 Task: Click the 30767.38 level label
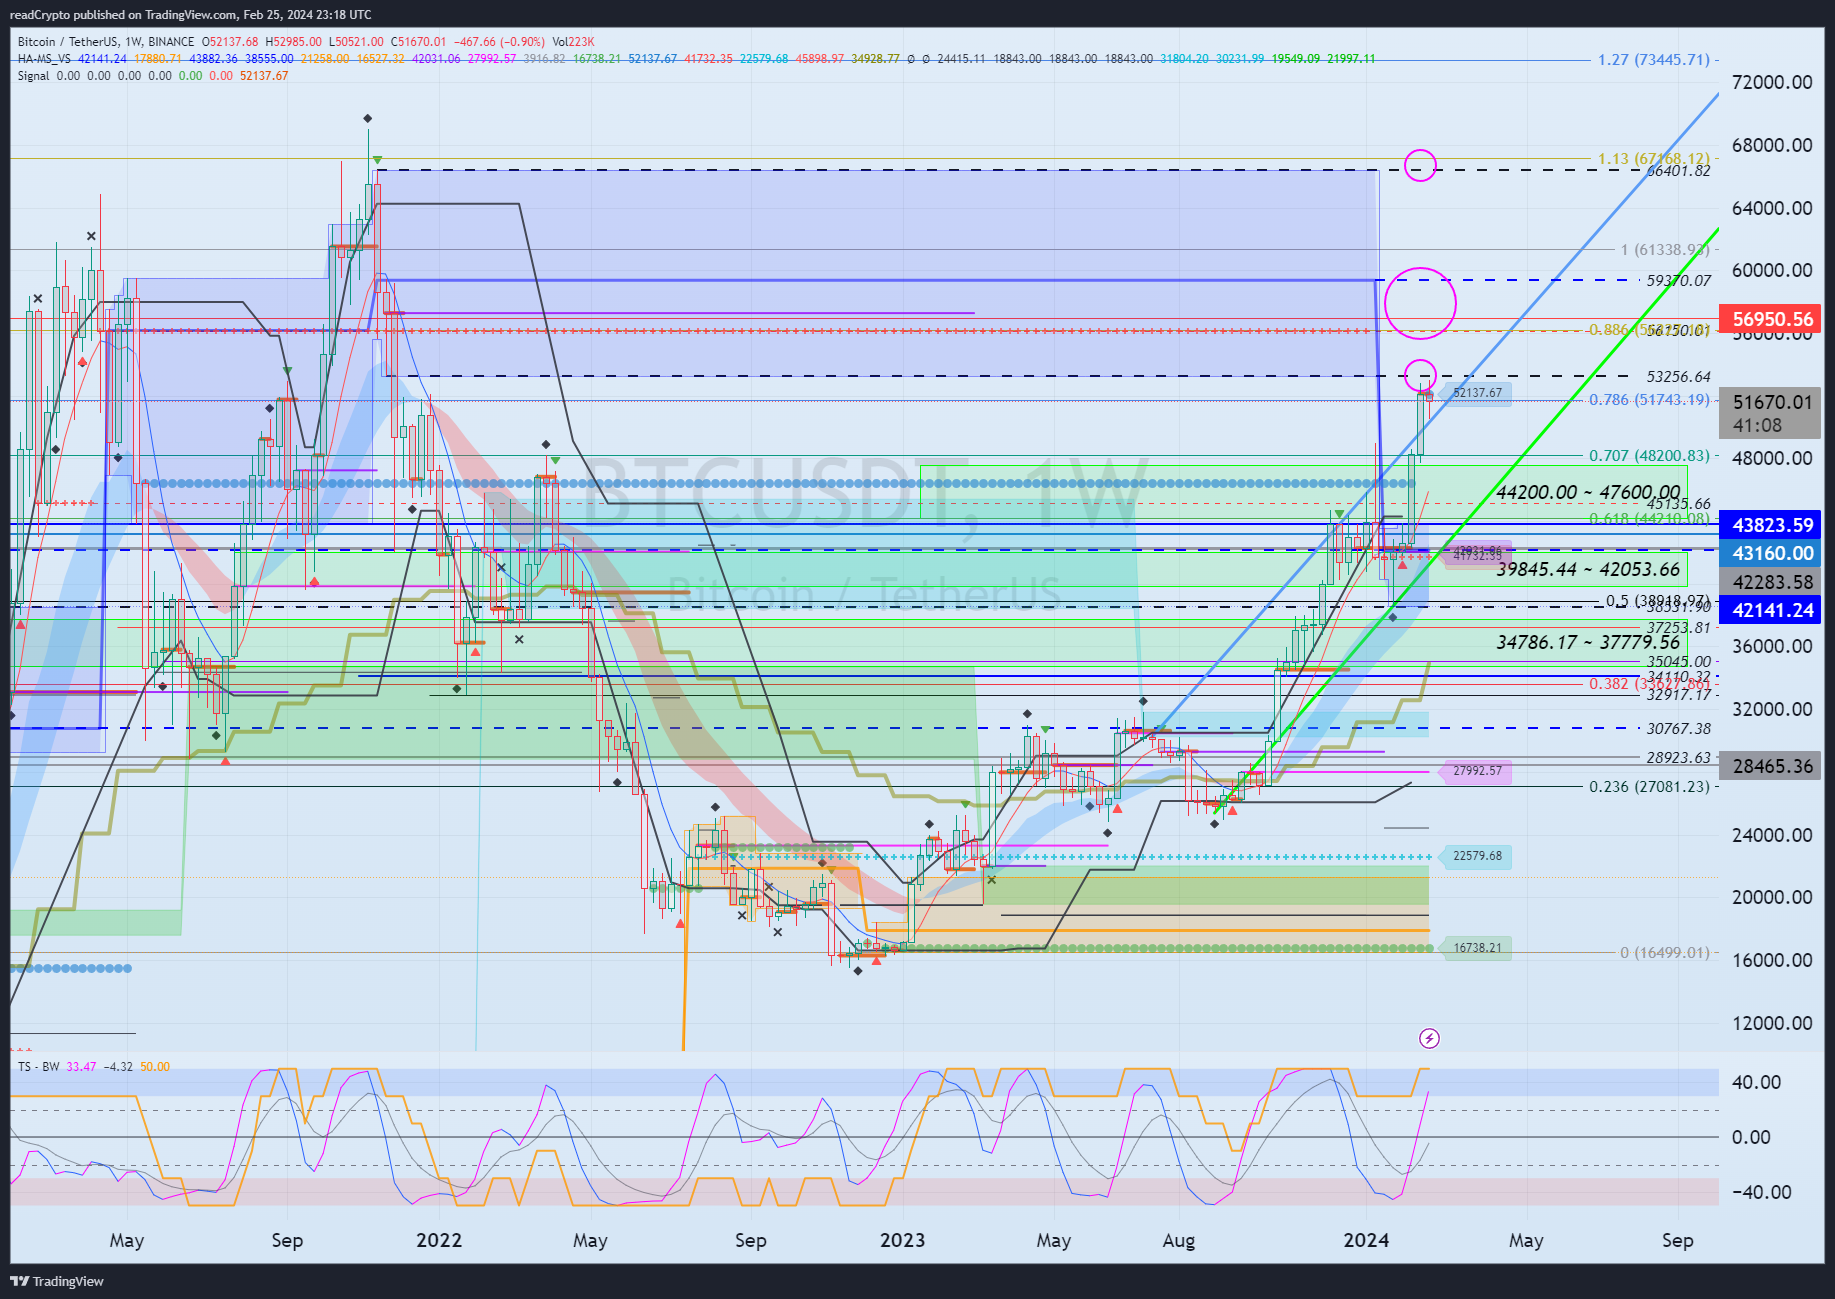(1679, 729)
